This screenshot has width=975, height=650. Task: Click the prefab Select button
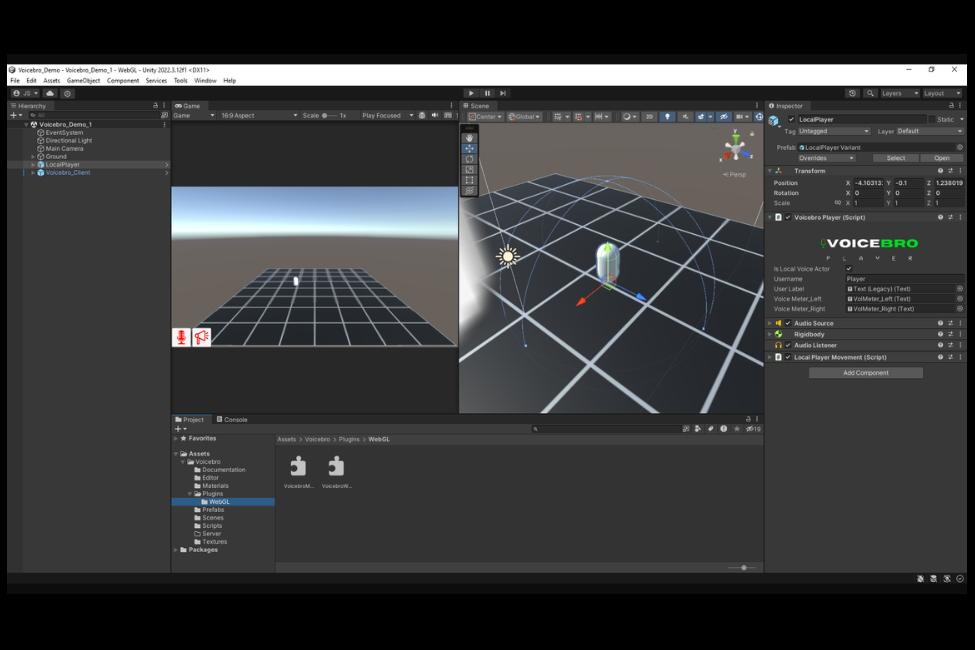pos(895,158)
